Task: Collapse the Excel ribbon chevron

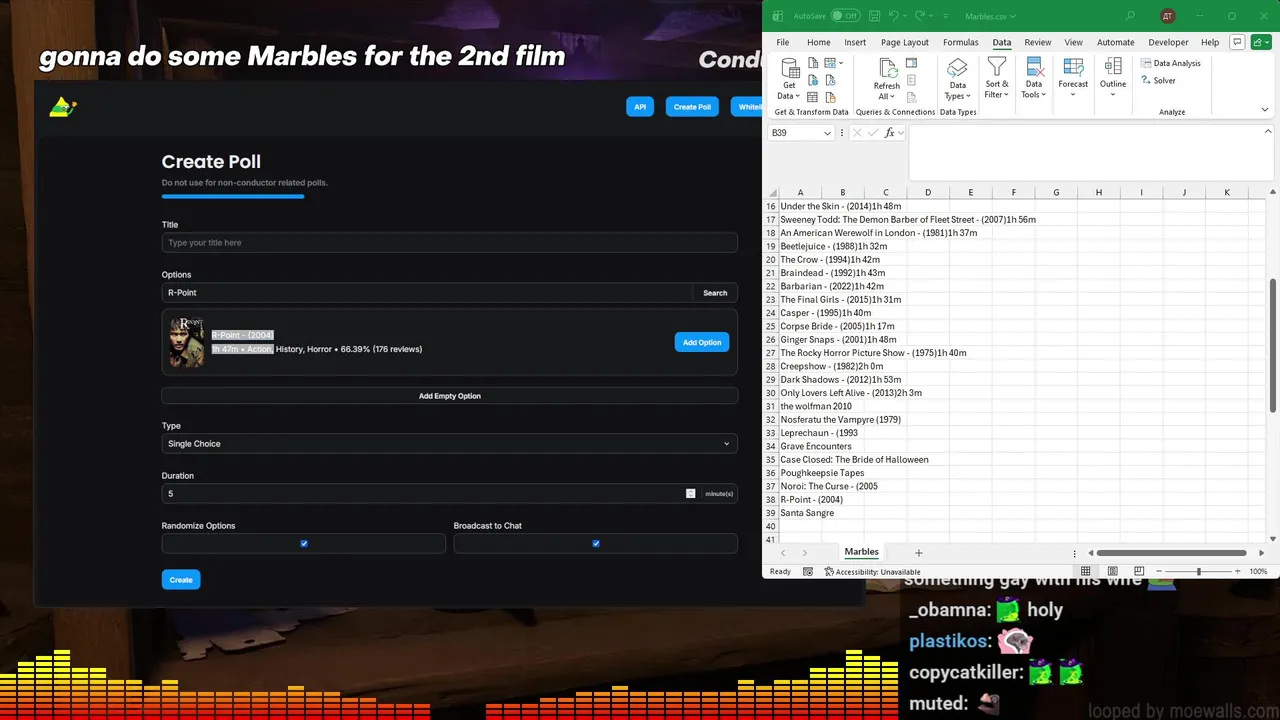Action: pos(1265,112)
